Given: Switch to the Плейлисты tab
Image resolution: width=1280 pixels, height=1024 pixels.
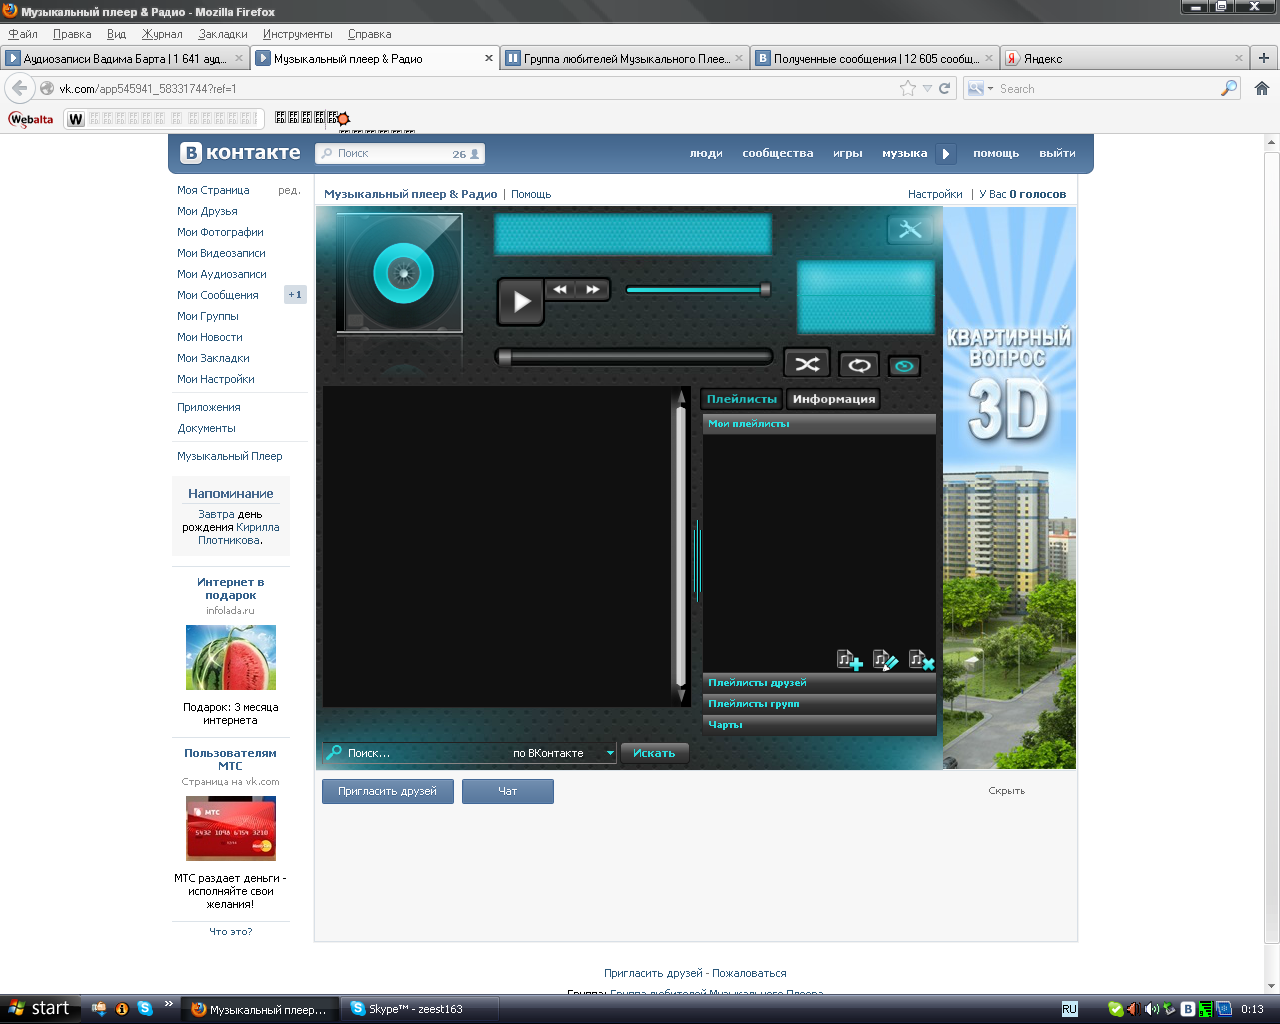Looking at the screenshot, I should point(741,399).
